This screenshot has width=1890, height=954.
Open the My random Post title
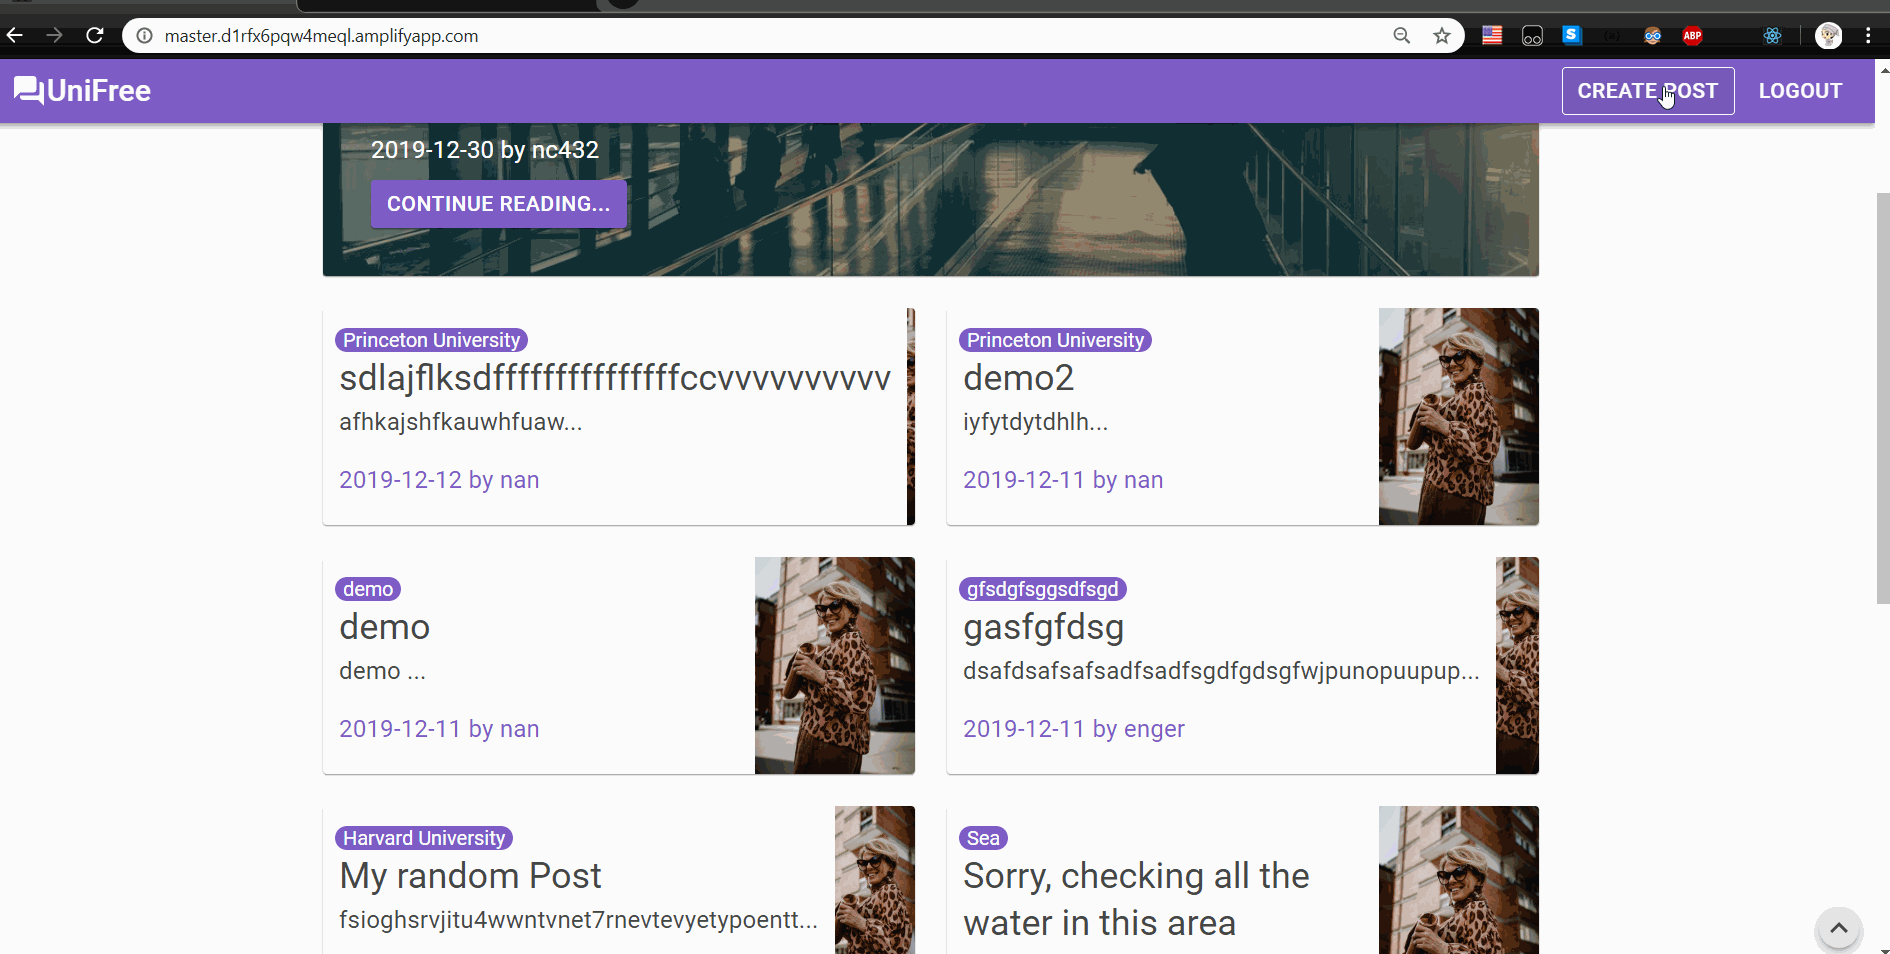tap(470, 876)
